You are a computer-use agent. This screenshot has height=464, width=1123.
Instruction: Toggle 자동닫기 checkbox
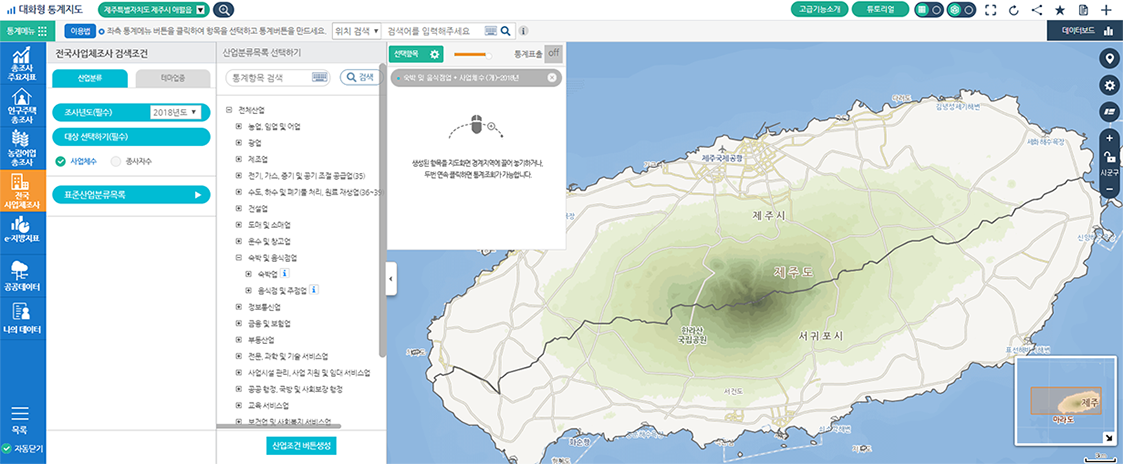coord(6,450)
